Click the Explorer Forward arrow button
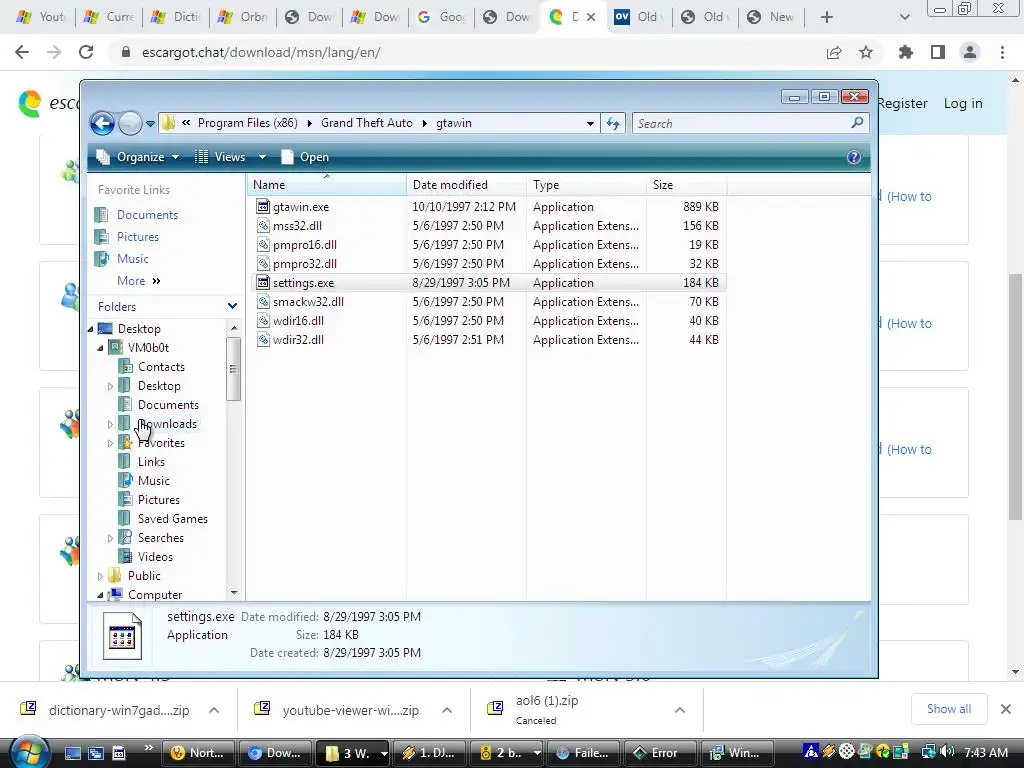This screenshot has width=1024, height=768. coord(131,123)
